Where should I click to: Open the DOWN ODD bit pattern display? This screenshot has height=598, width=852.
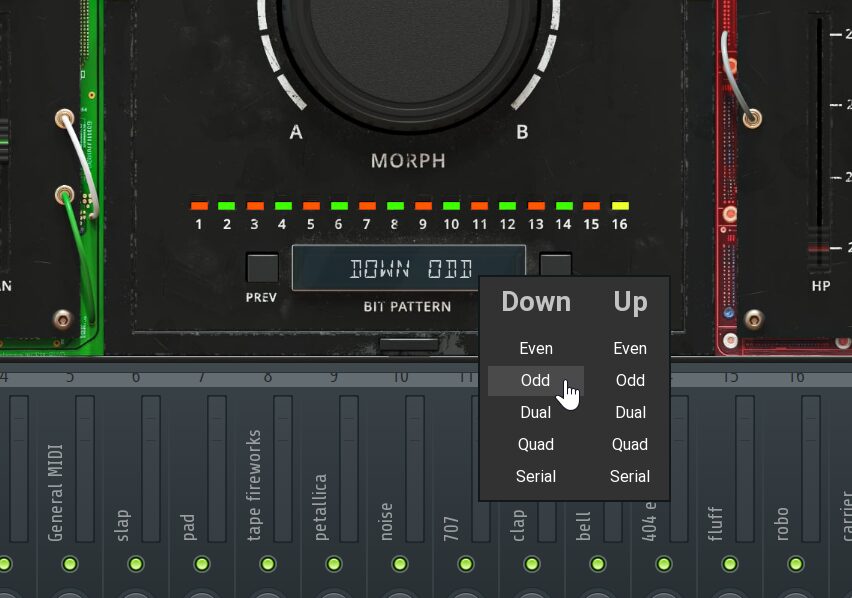point(409,268)
